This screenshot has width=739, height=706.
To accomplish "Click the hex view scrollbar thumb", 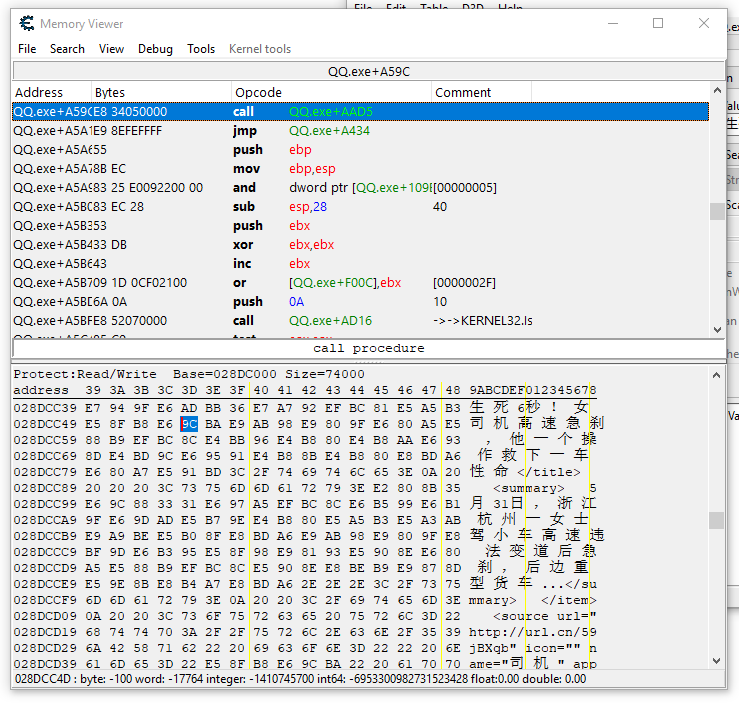I will pyautogui.click(x=716, y=520).
